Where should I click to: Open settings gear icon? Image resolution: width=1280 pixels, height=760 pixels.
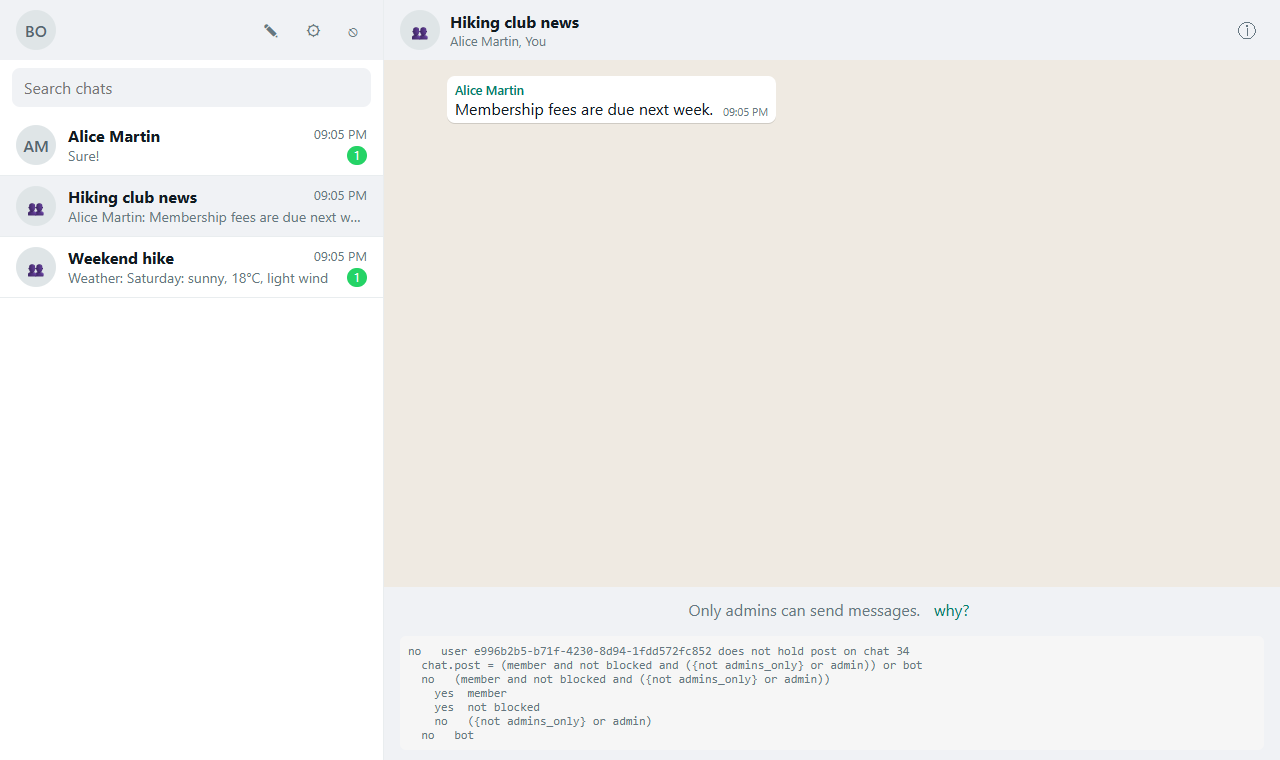[313, 31]
